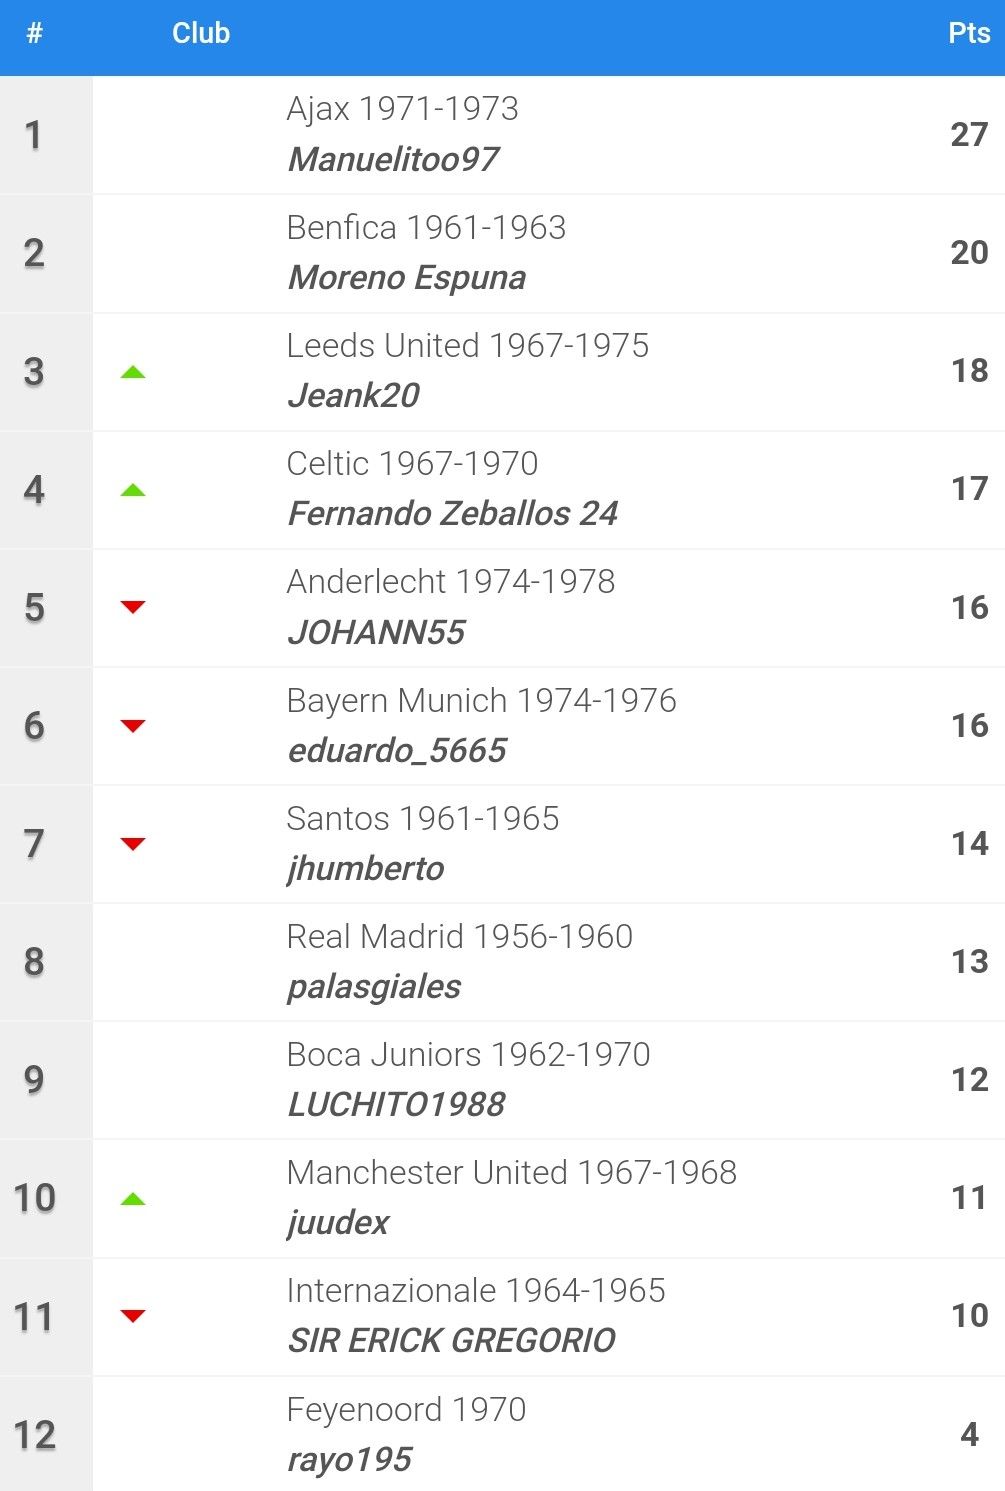Image resolution: width=1005 pixels, height=1491 pixels.
Task: Sort table by Pts column header
Action: [969, 33]
